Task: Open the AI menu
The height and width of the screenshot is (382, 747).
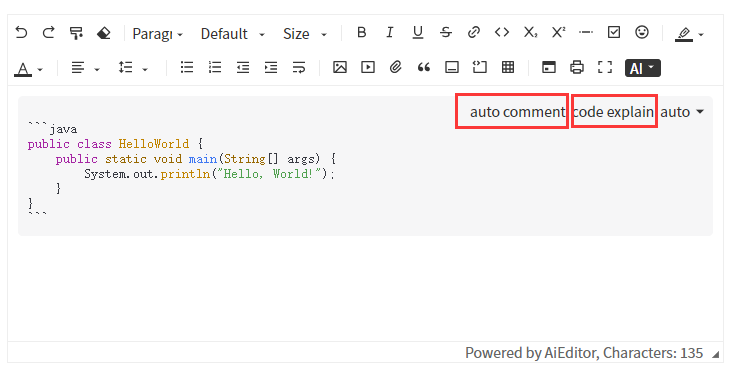Action: click(643, 68)
